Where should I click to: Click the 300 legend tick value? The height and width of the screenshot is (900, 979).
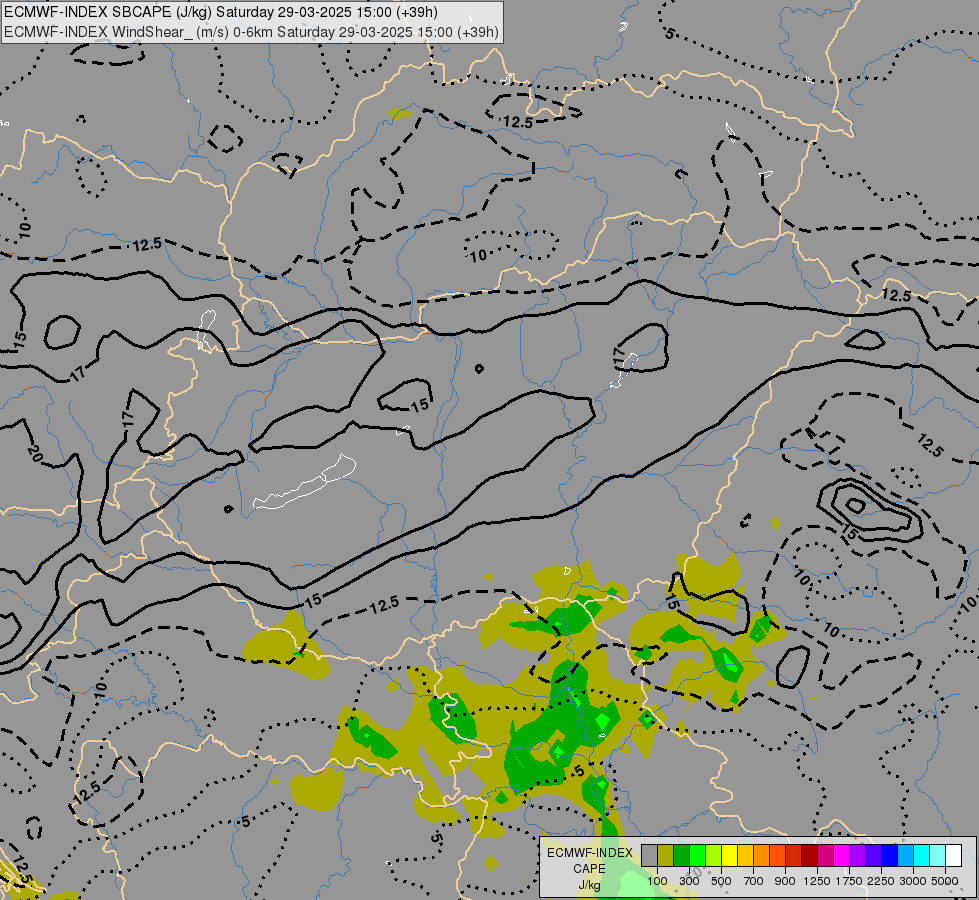689,881
